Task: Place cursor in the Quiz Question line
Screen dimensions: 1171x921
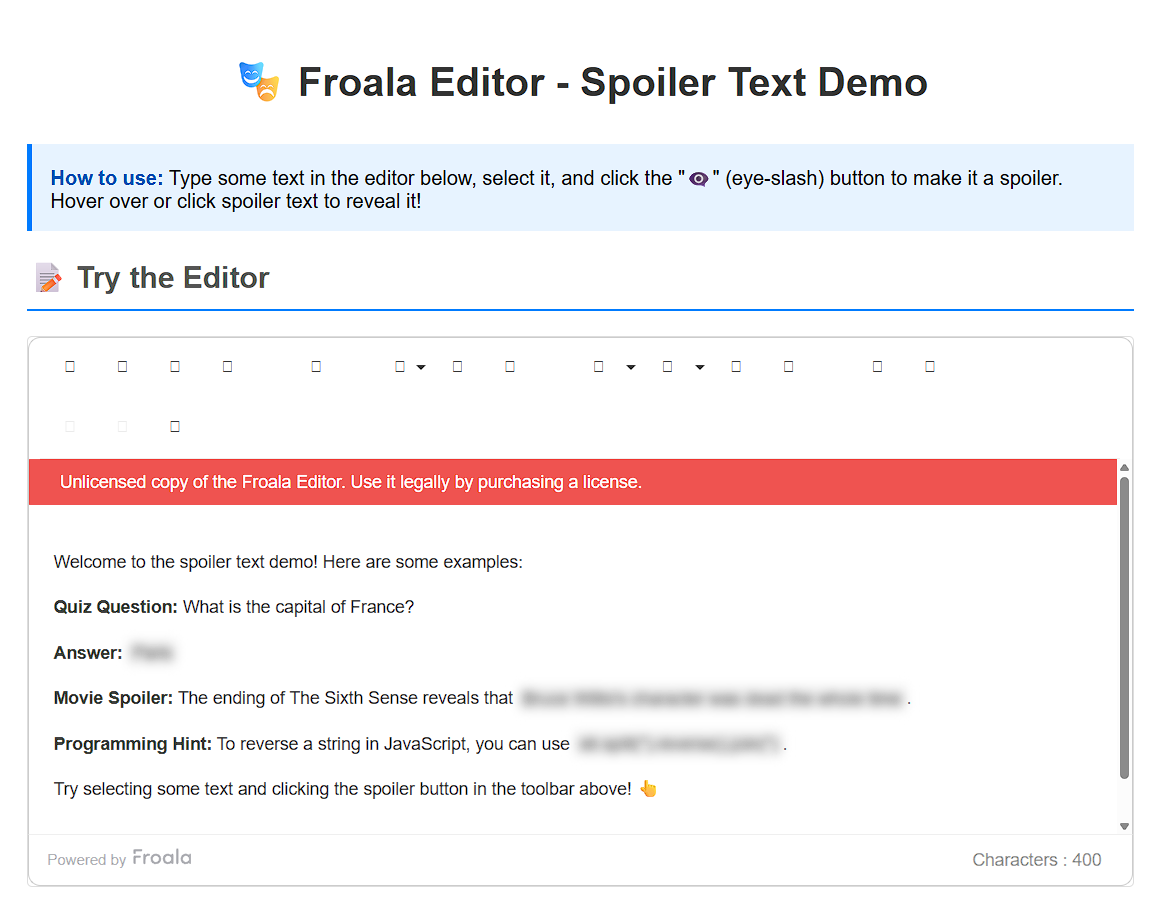Action: click(298, 607)
